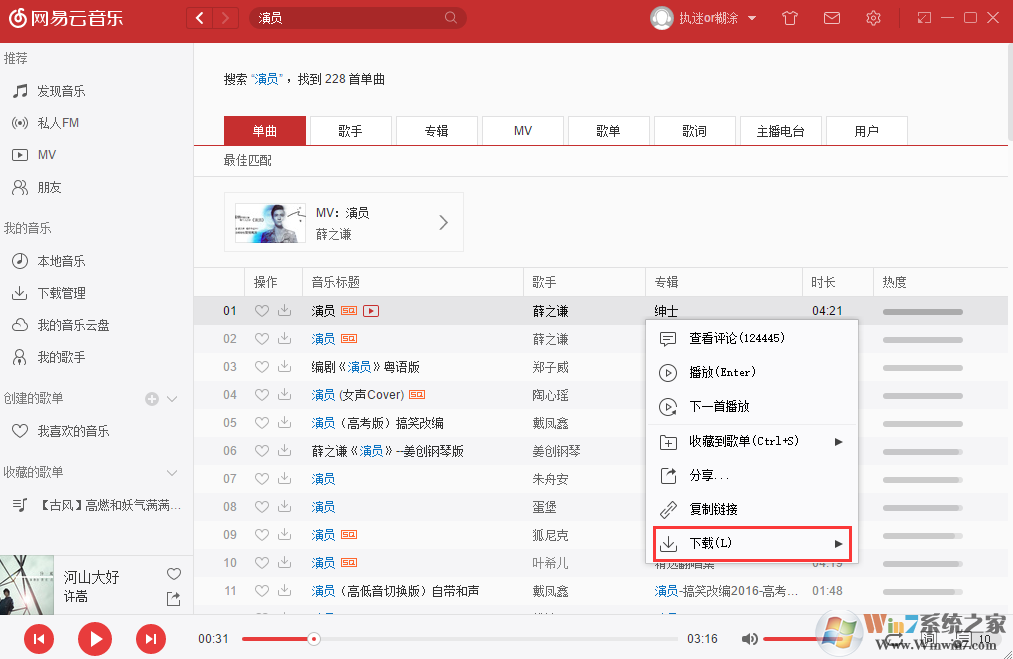Switch to mini mode using the top-right icon
The width and height of the screenshot is (1013, 659).
923,17
